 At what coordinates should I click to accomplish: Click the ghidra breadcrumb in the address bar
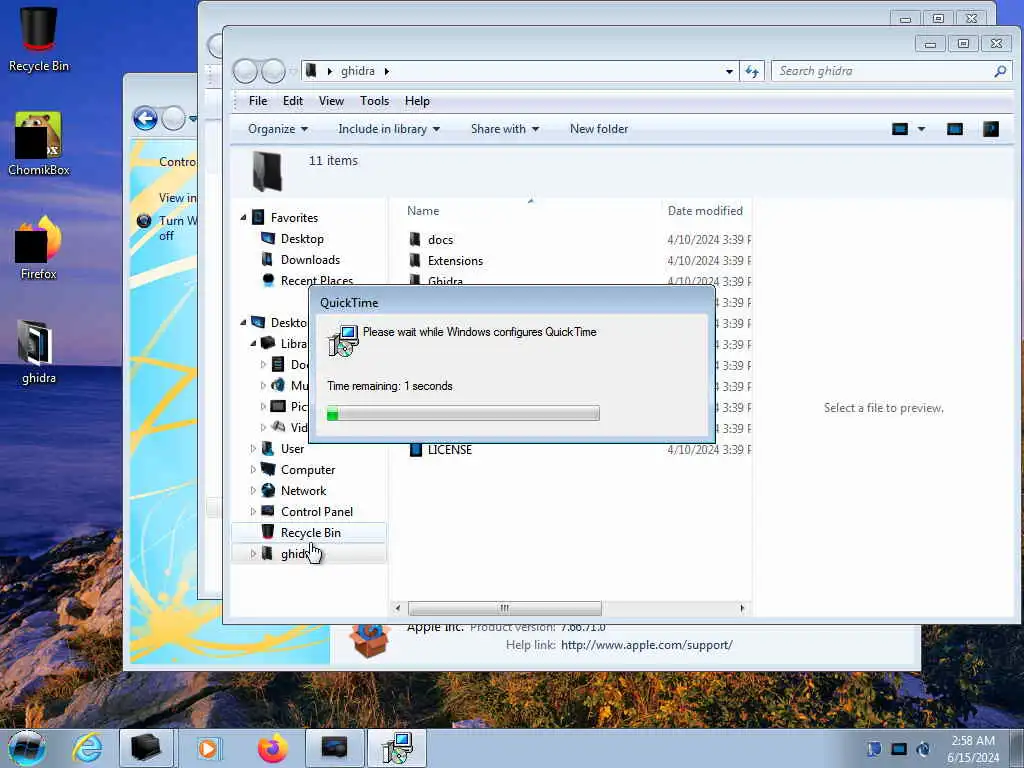click(x=358, y=71)
